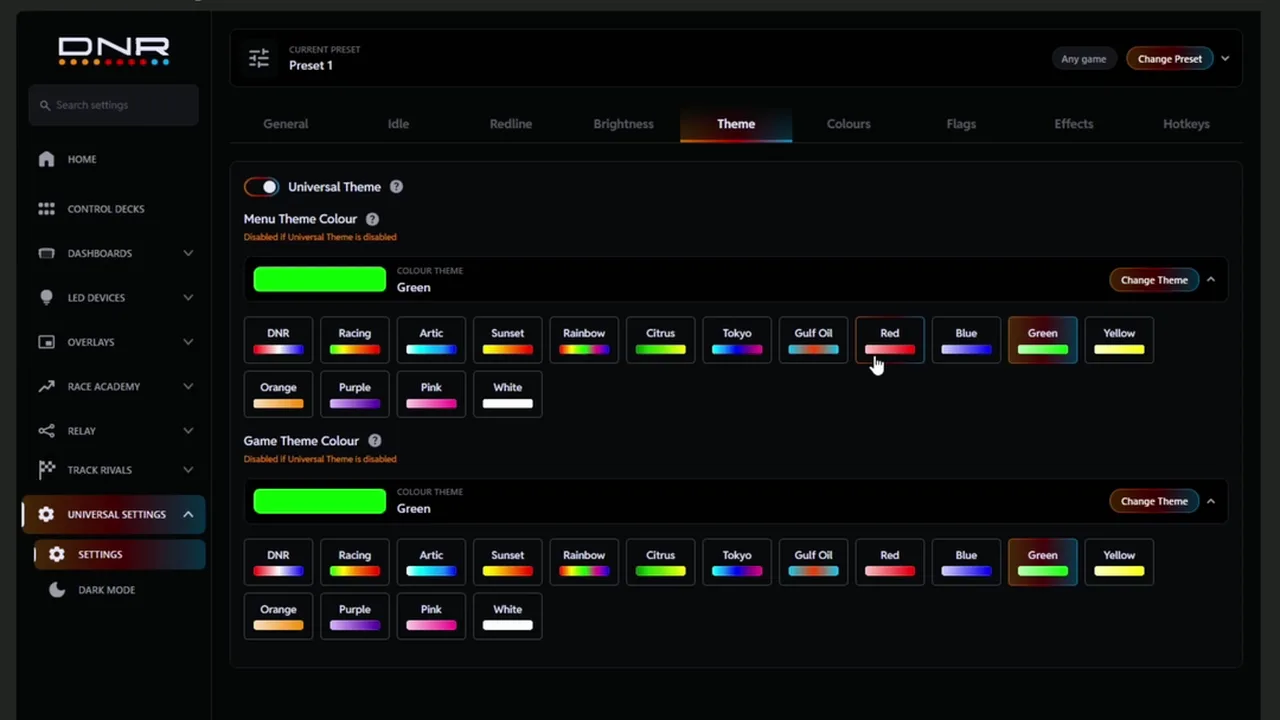Open help icon next to Menu Theme Colour
Screen dimensions: 1280x720
(x=372, y=219)
